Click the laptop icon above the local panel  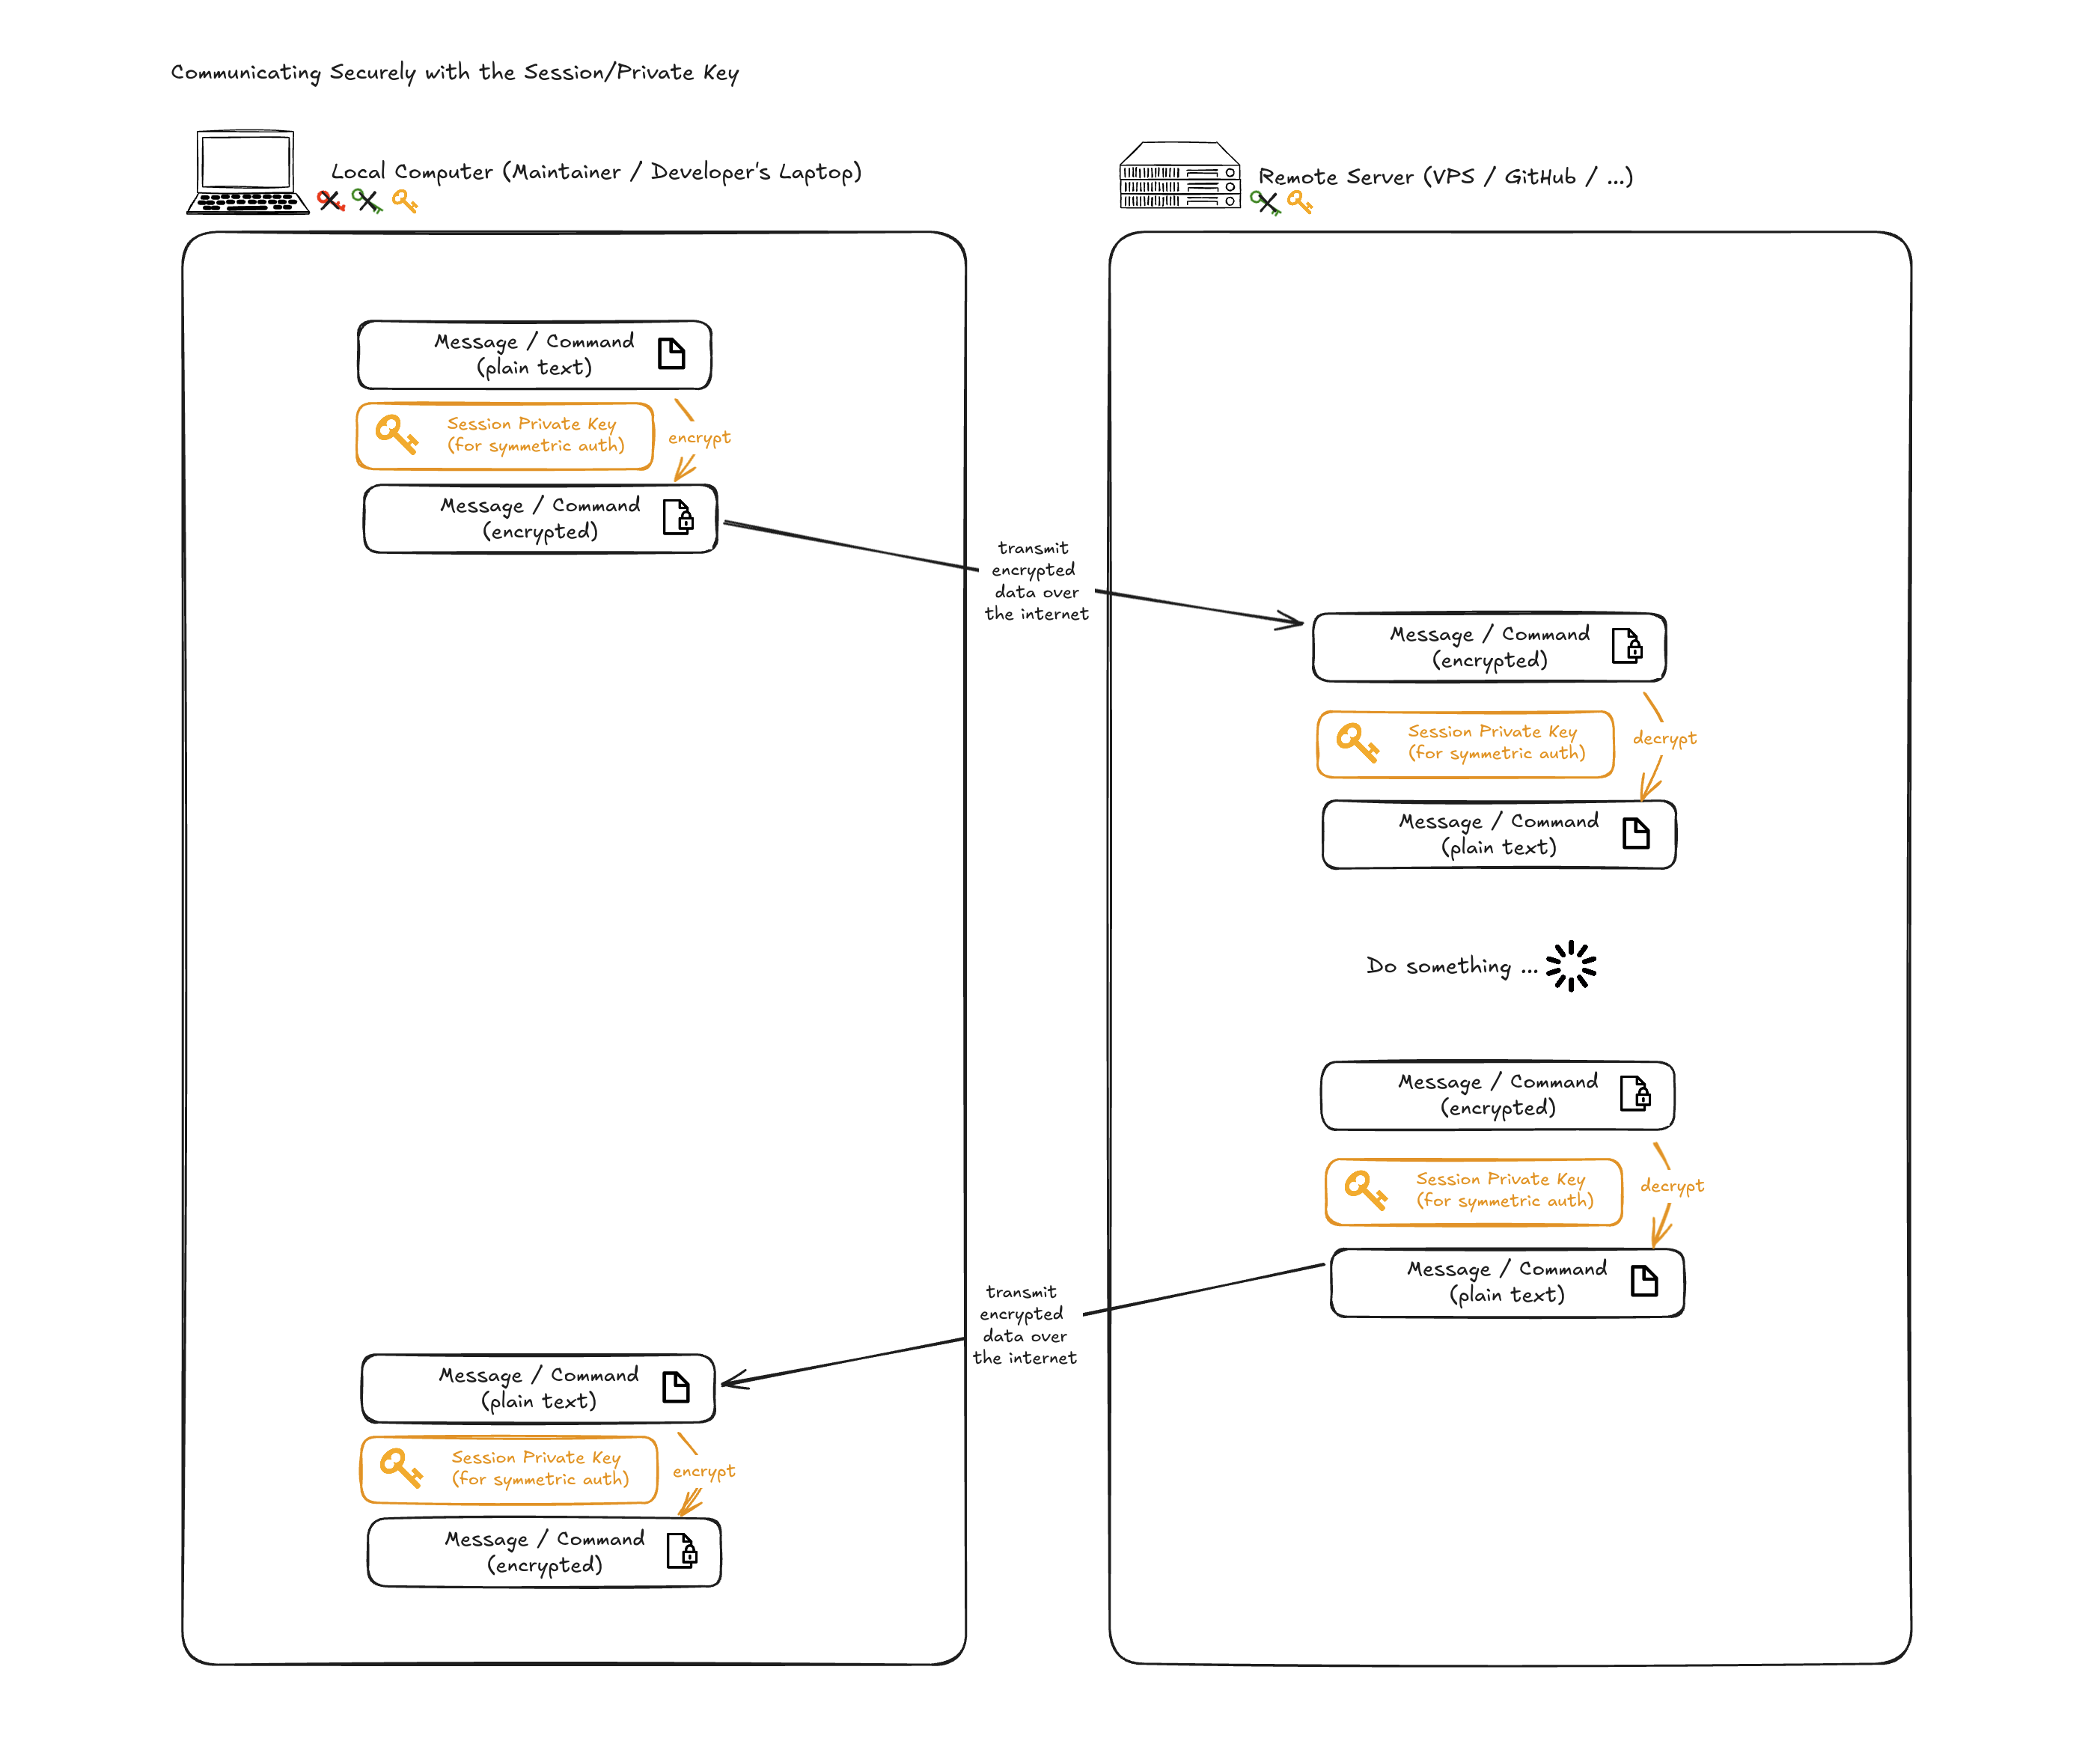click(x=246, y=172)
